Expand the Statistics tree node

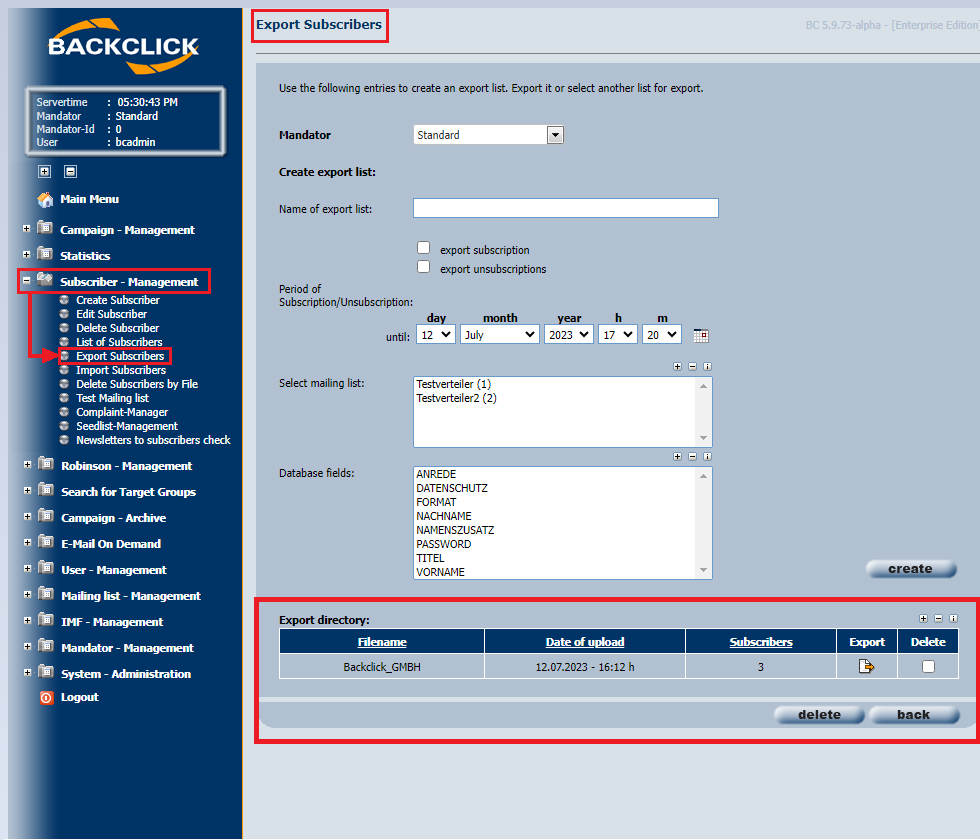[27, 254]
